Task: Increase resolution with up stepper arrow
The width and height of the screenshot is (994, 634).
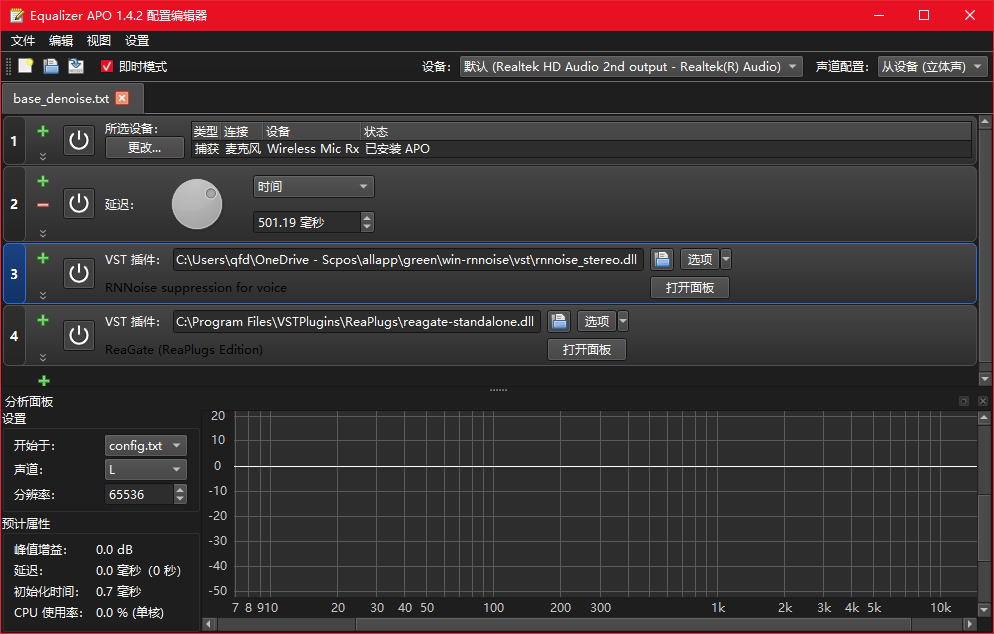Action: coord(180,489)
